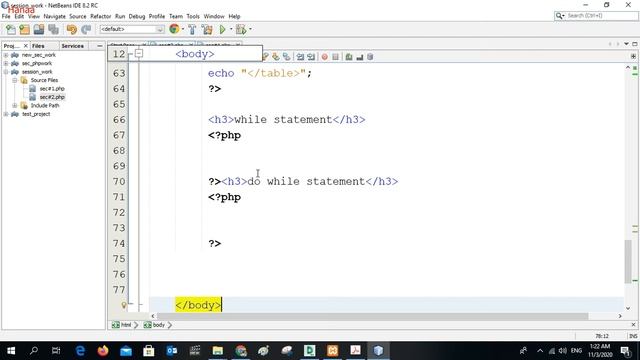The image size is (640, 360).
Task: Click the Build Project hammer icon
Action: coord(192,29)
